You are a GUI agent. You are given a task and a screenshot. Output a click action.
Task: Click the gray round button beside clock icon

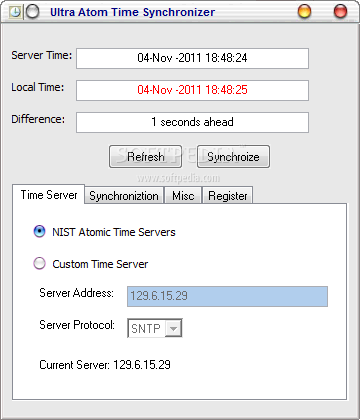[32, 12]
